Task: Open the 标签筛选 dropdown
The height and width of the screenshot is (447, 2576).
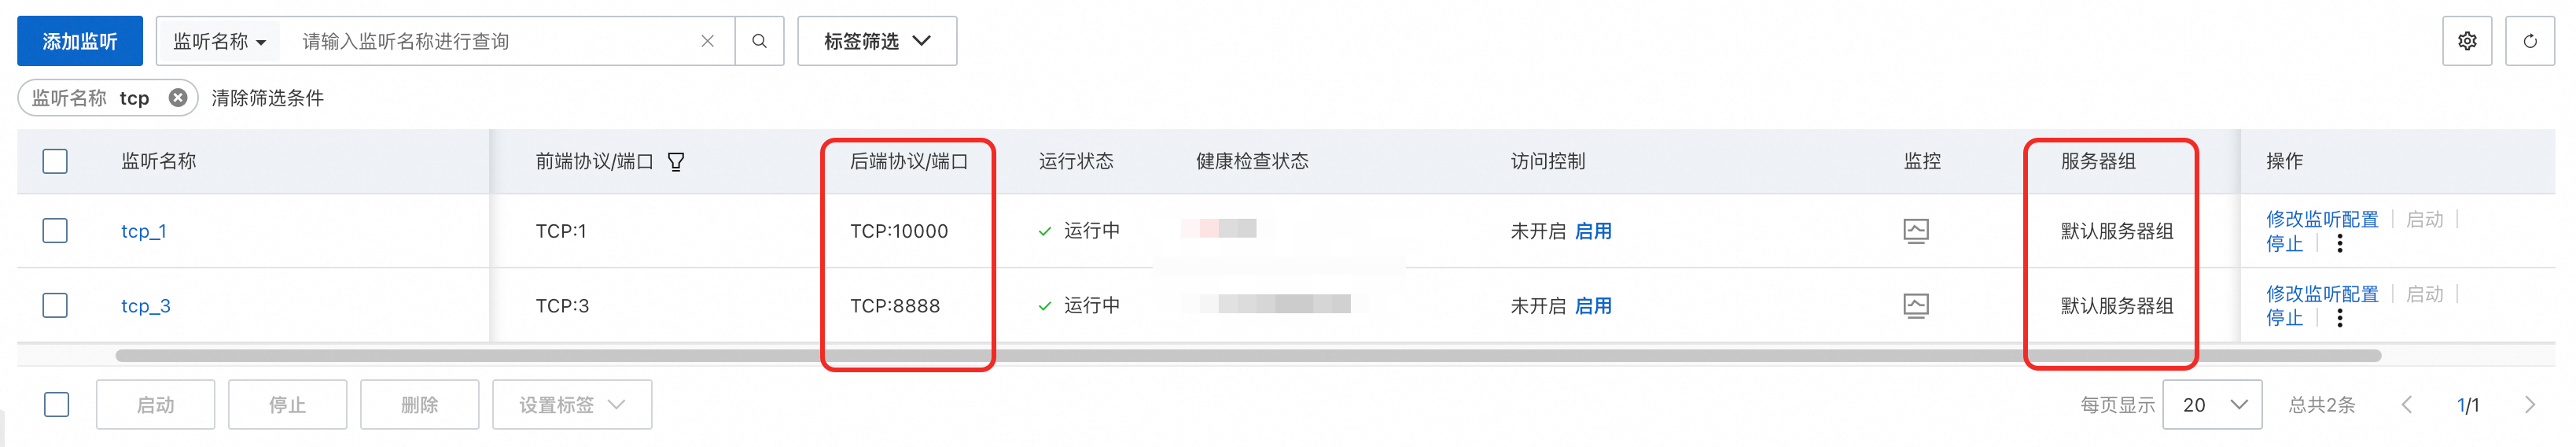Action: pos(877,41)
